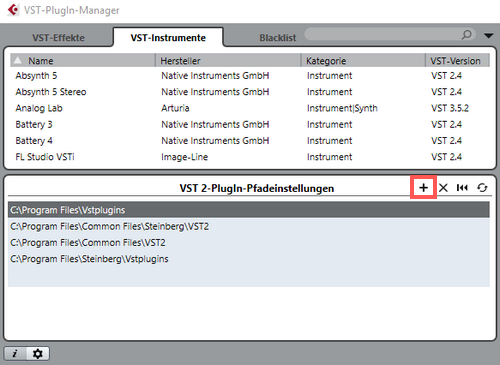Remove selected path with the X icon
This screenshot has height=365, width=500.
click(x=443, y=188)
